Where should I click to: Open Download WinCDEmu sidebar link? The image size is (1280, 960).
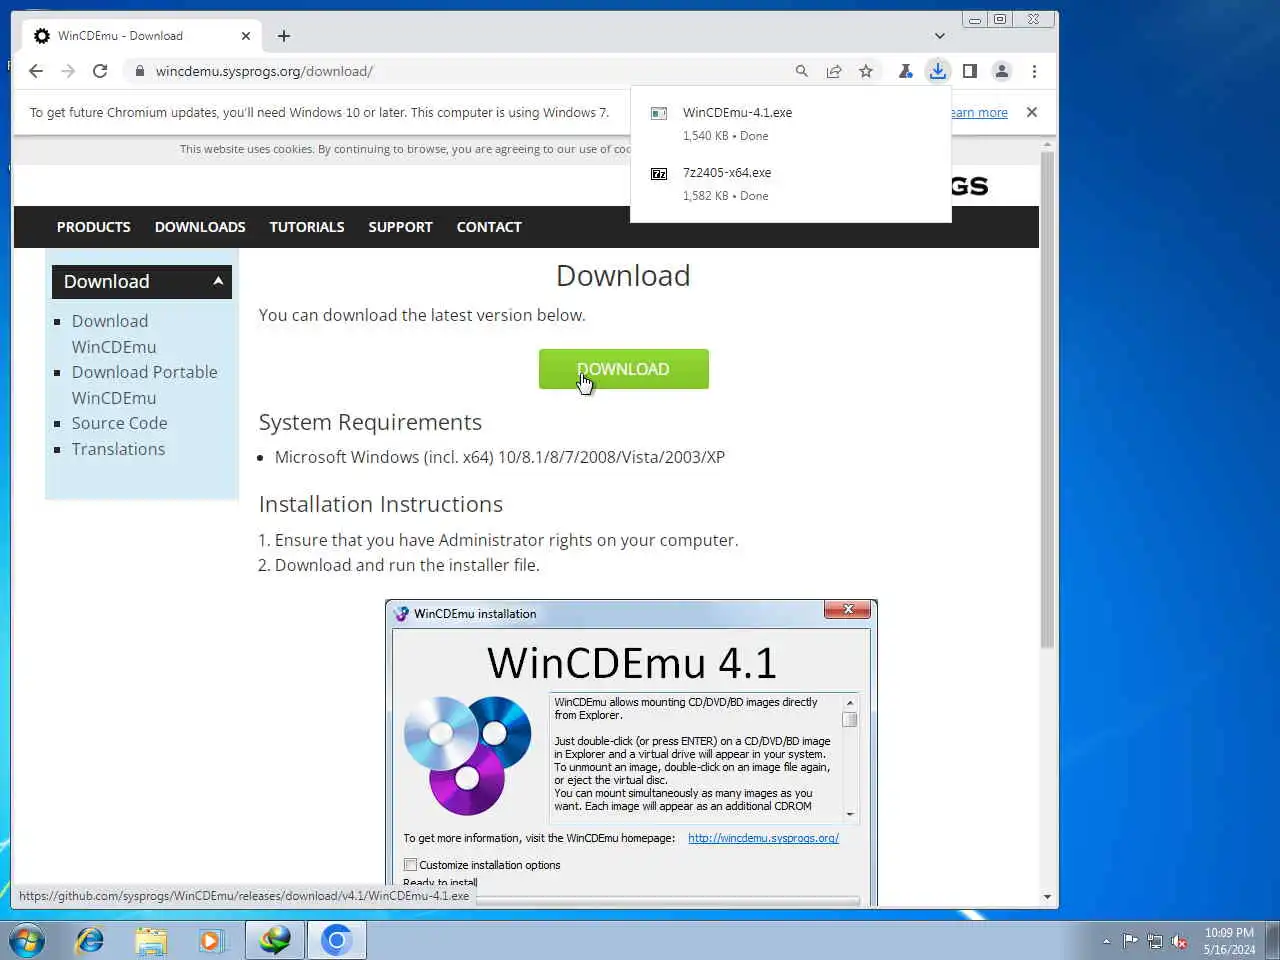pyautogui.click(x=113, y=334)
